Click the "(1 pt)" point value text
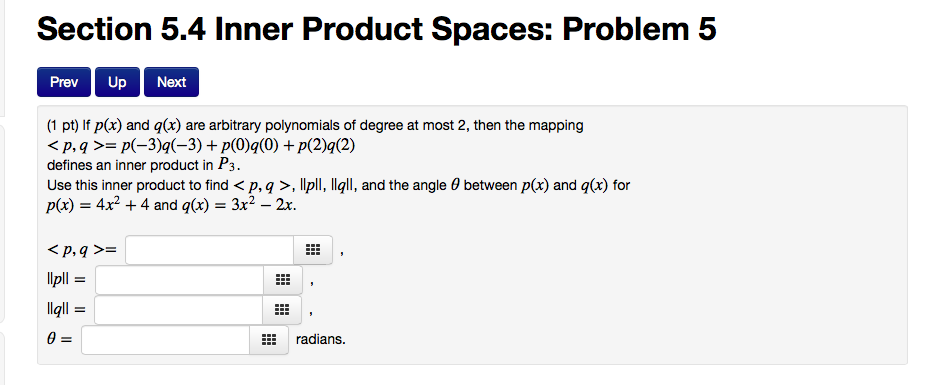 pyautogui.click(x=63, y=126)
